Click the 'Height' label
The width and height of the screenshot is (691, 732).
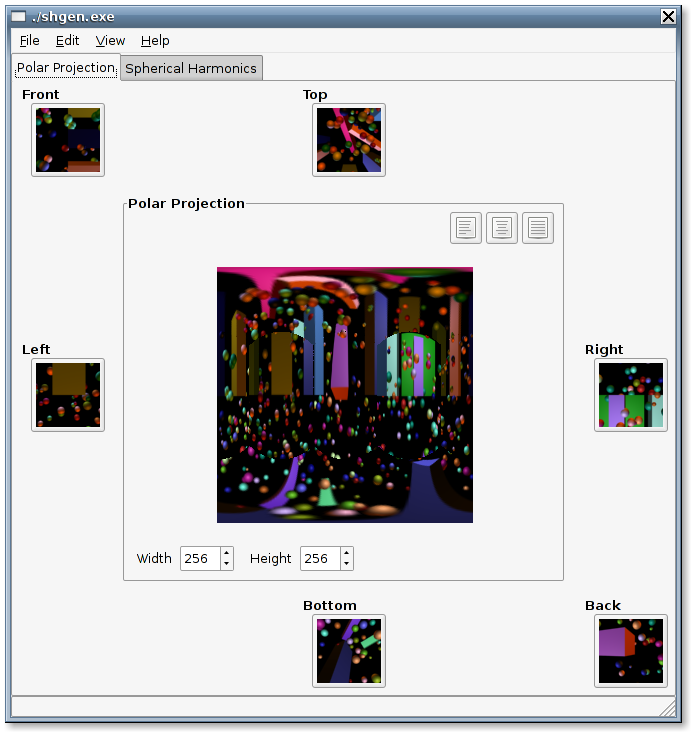(270, 559)
